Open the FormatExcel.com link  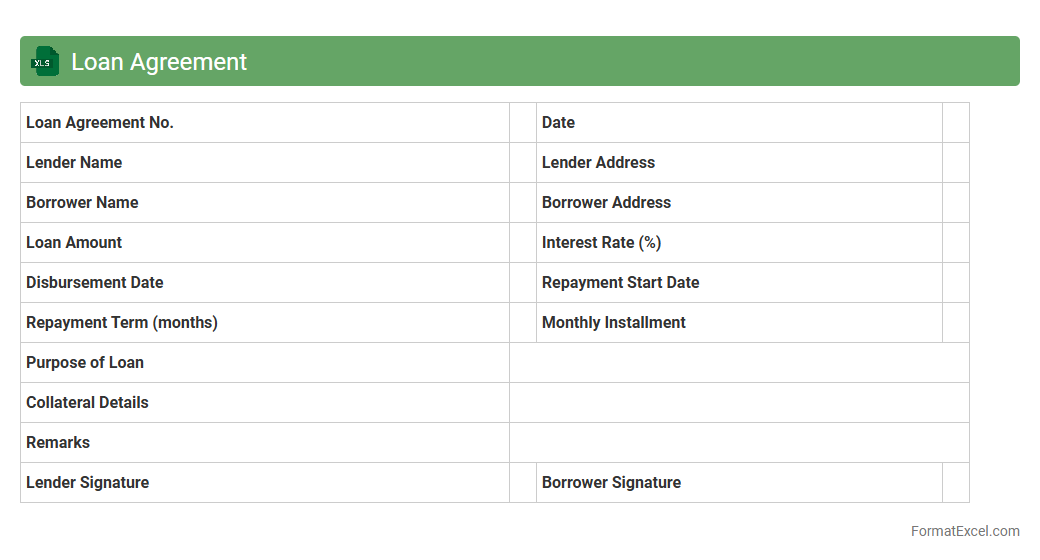[x=964, y=531]
